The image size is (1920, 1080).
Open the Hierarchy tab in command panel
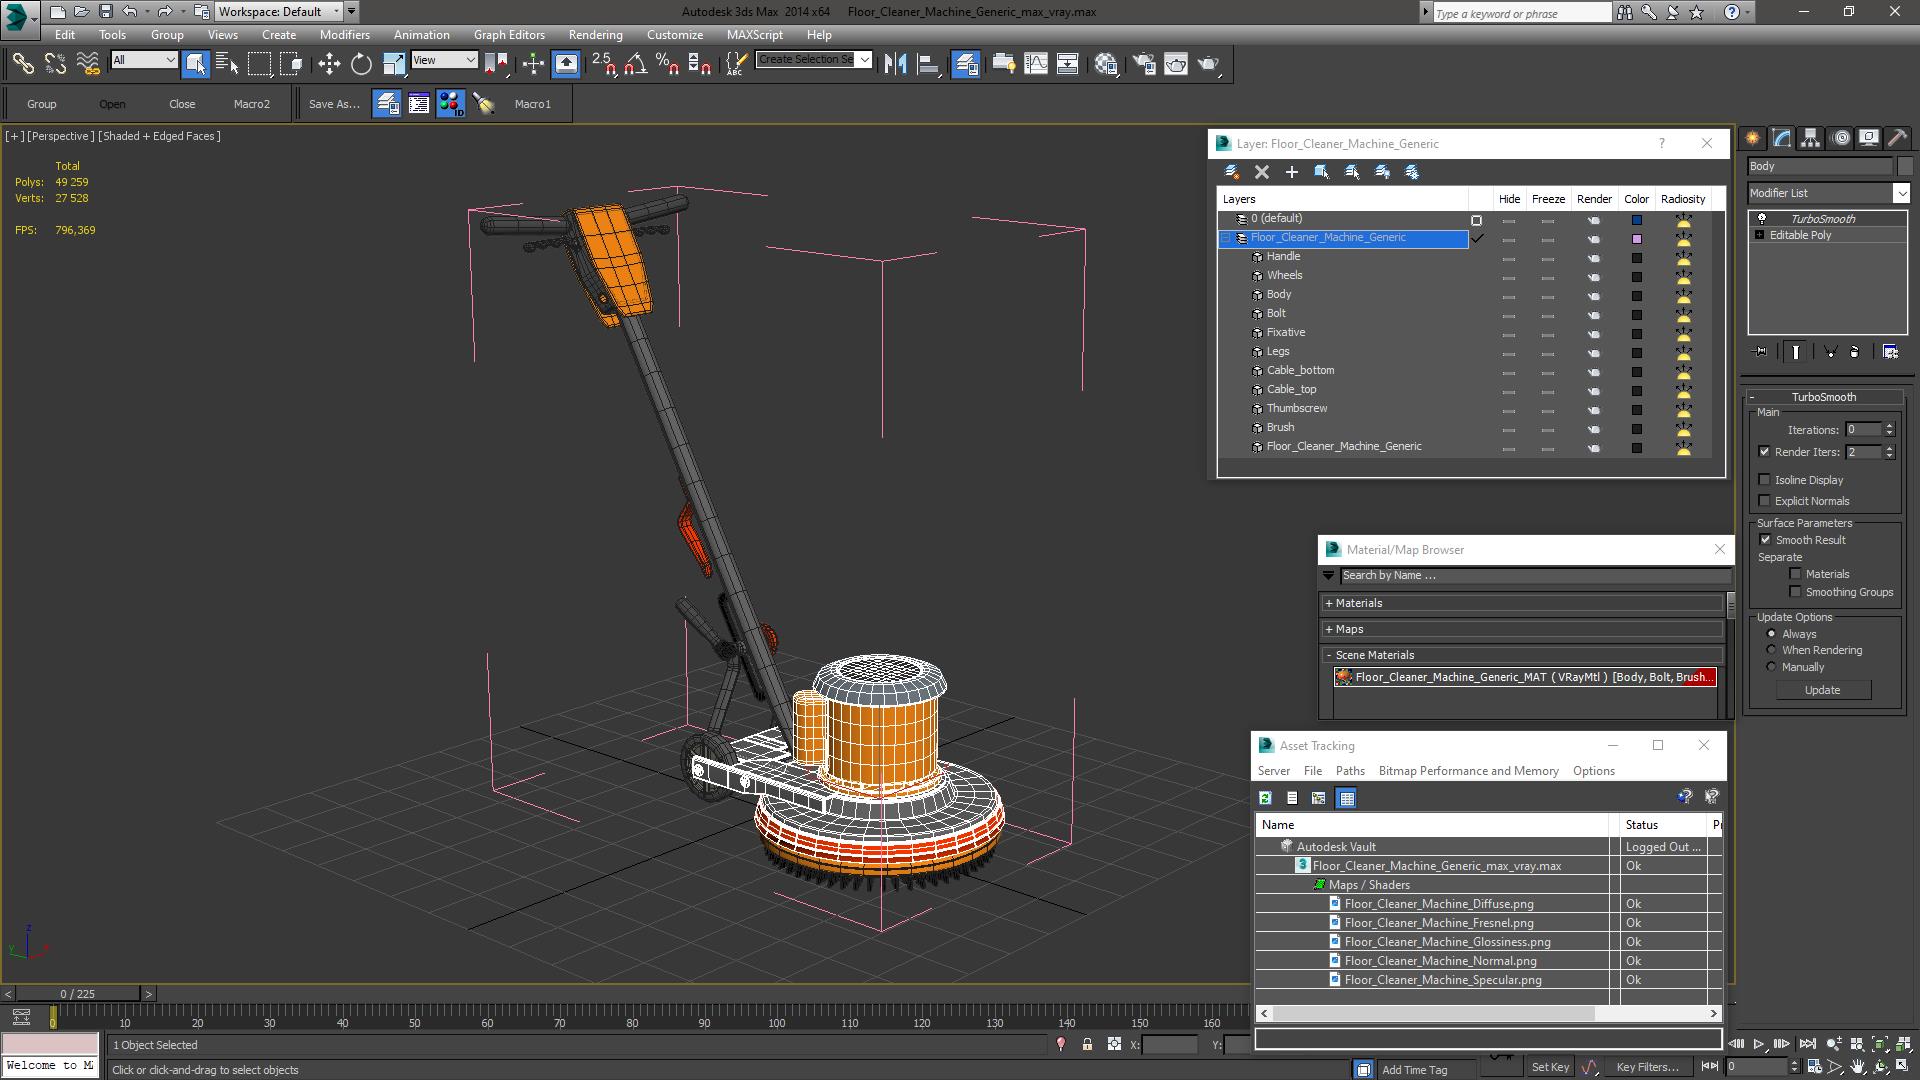[x=1810, y=138]
